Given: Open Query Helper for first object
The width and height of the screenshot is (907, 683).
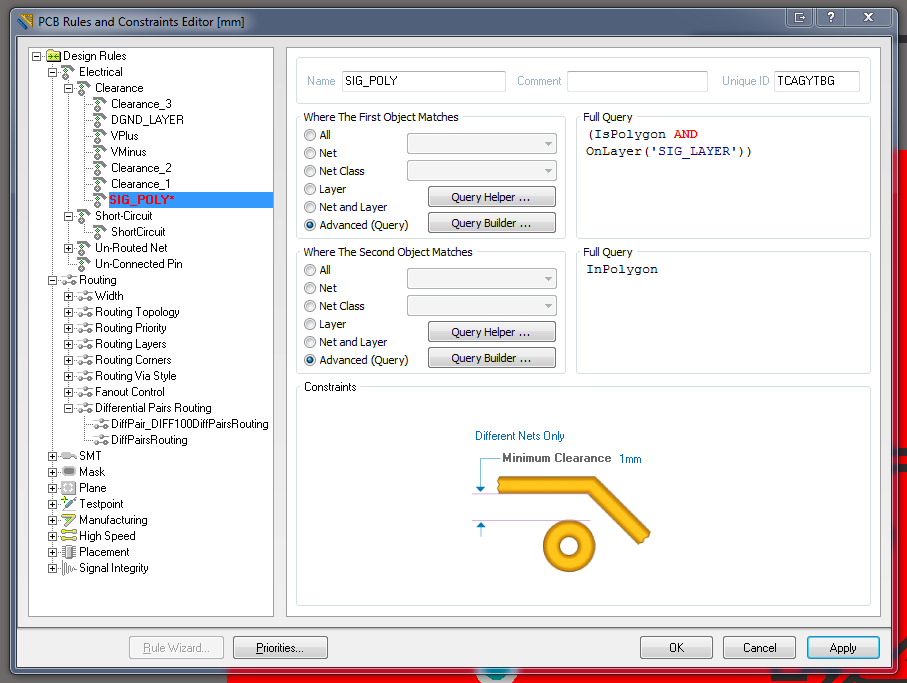Looking at the screenshot, I should pos(492,197).
